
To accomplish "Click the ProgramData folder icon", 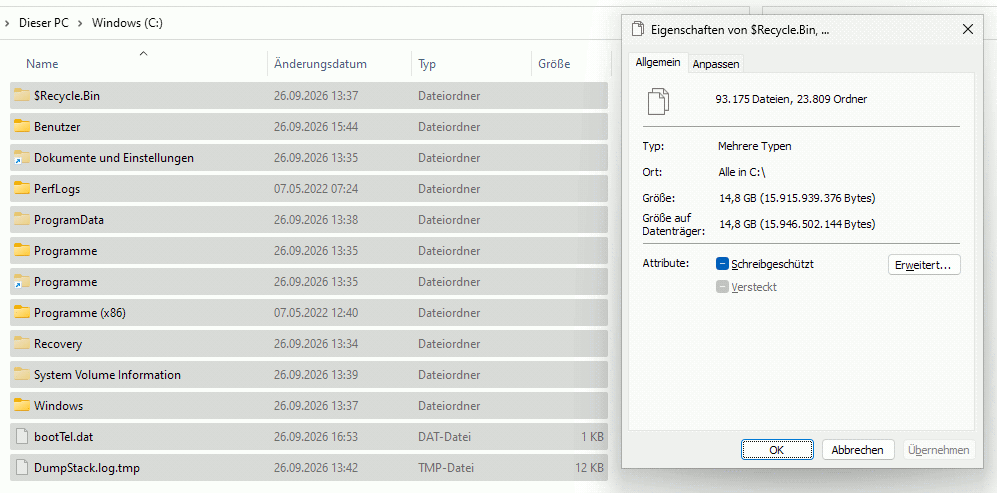I will click(22, 219).
